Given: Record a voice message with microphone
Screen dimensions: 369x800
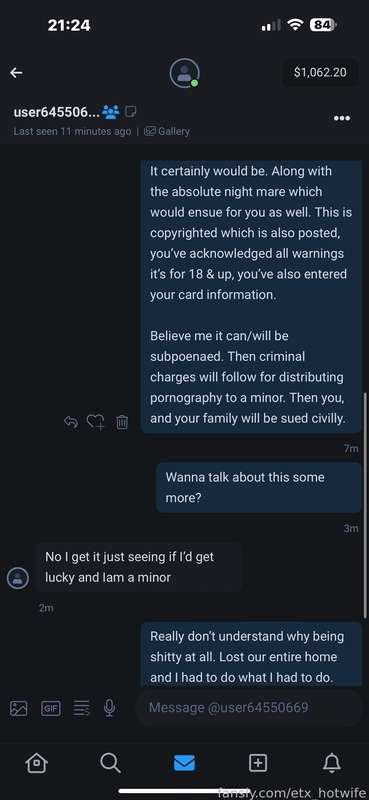Looking at the screenshot, I should tap(109, 708).
